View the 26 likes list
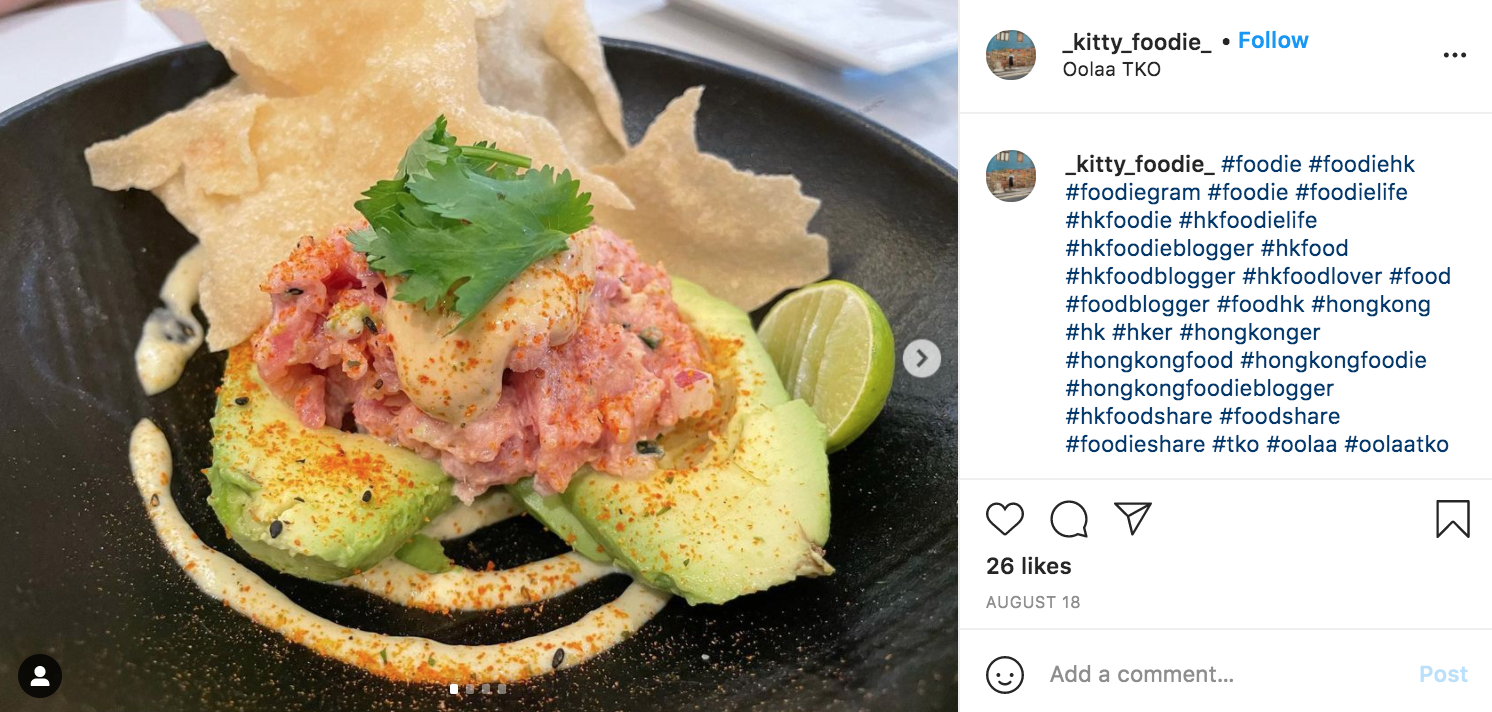Image resolution: width=1492 pixels, height=712 pixels. point(1028,566)
